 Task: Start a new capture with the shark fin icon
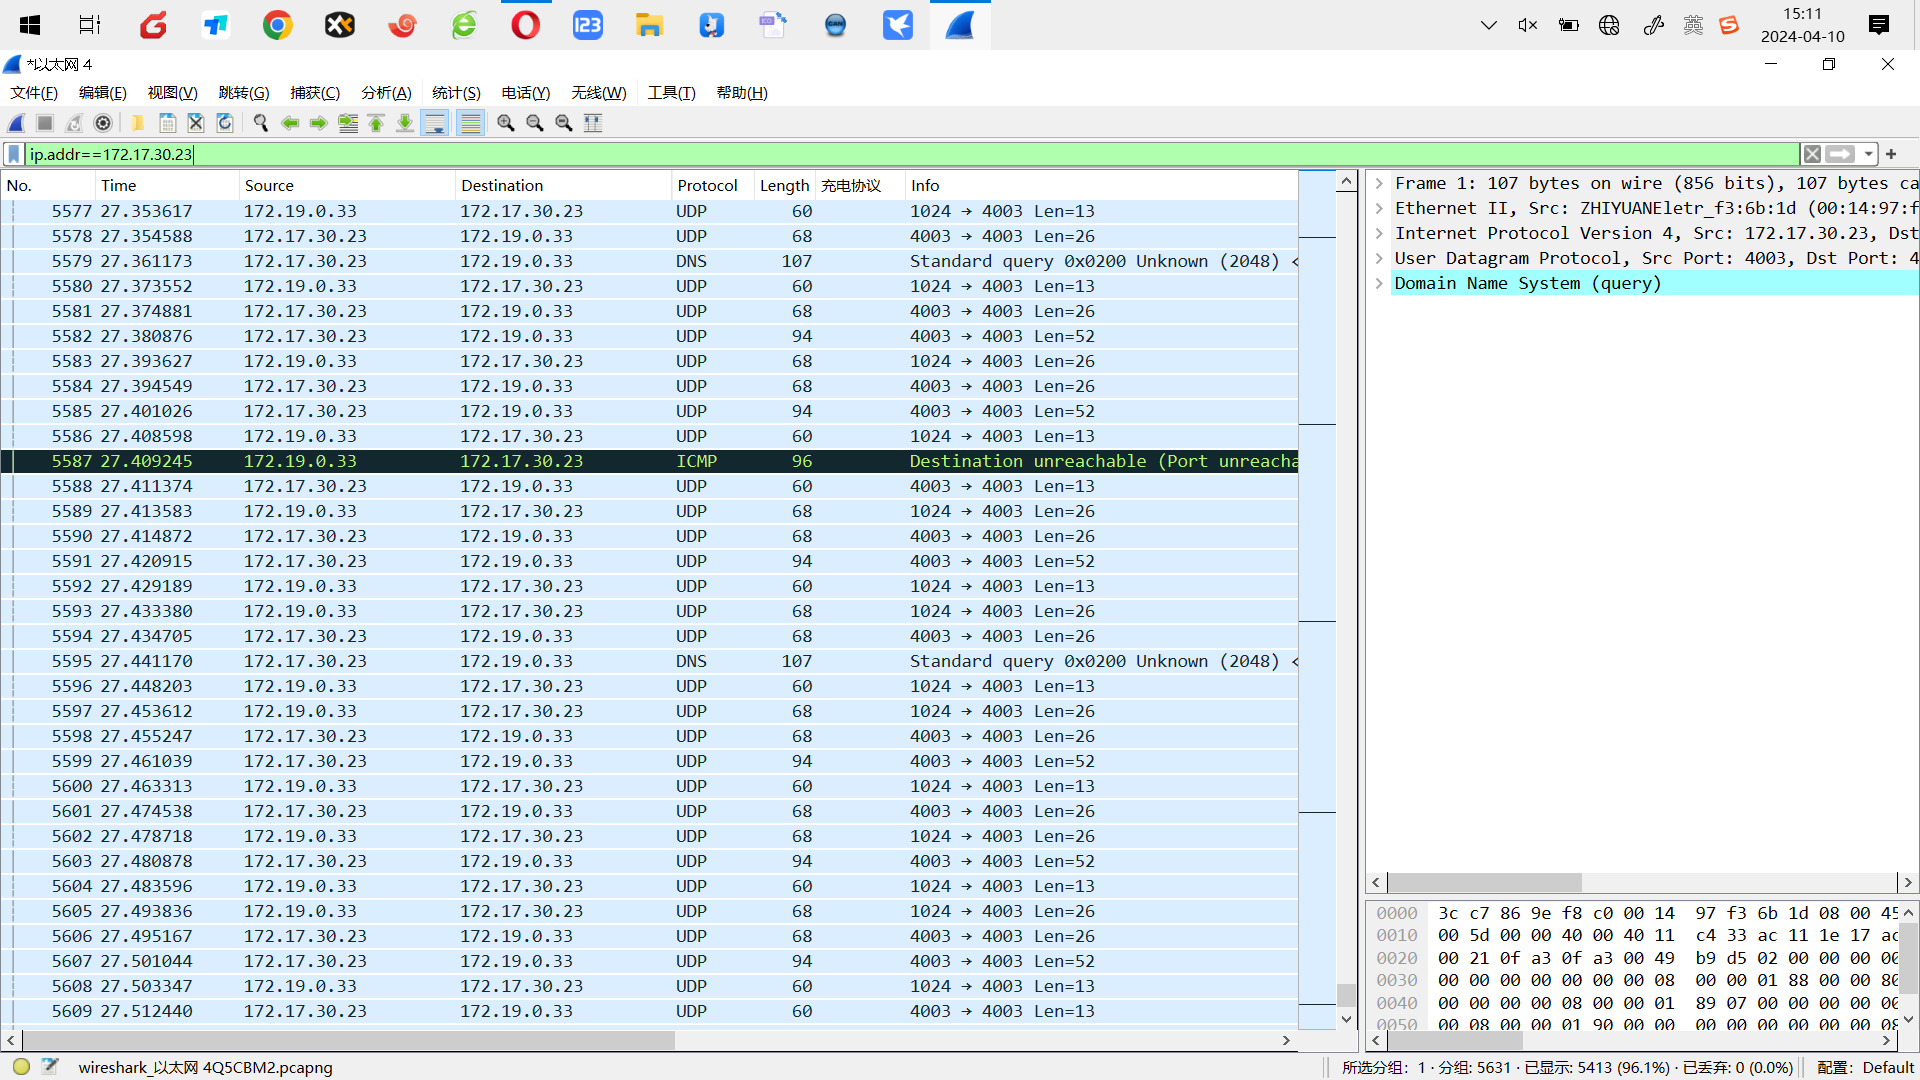(x=16, y=123)
